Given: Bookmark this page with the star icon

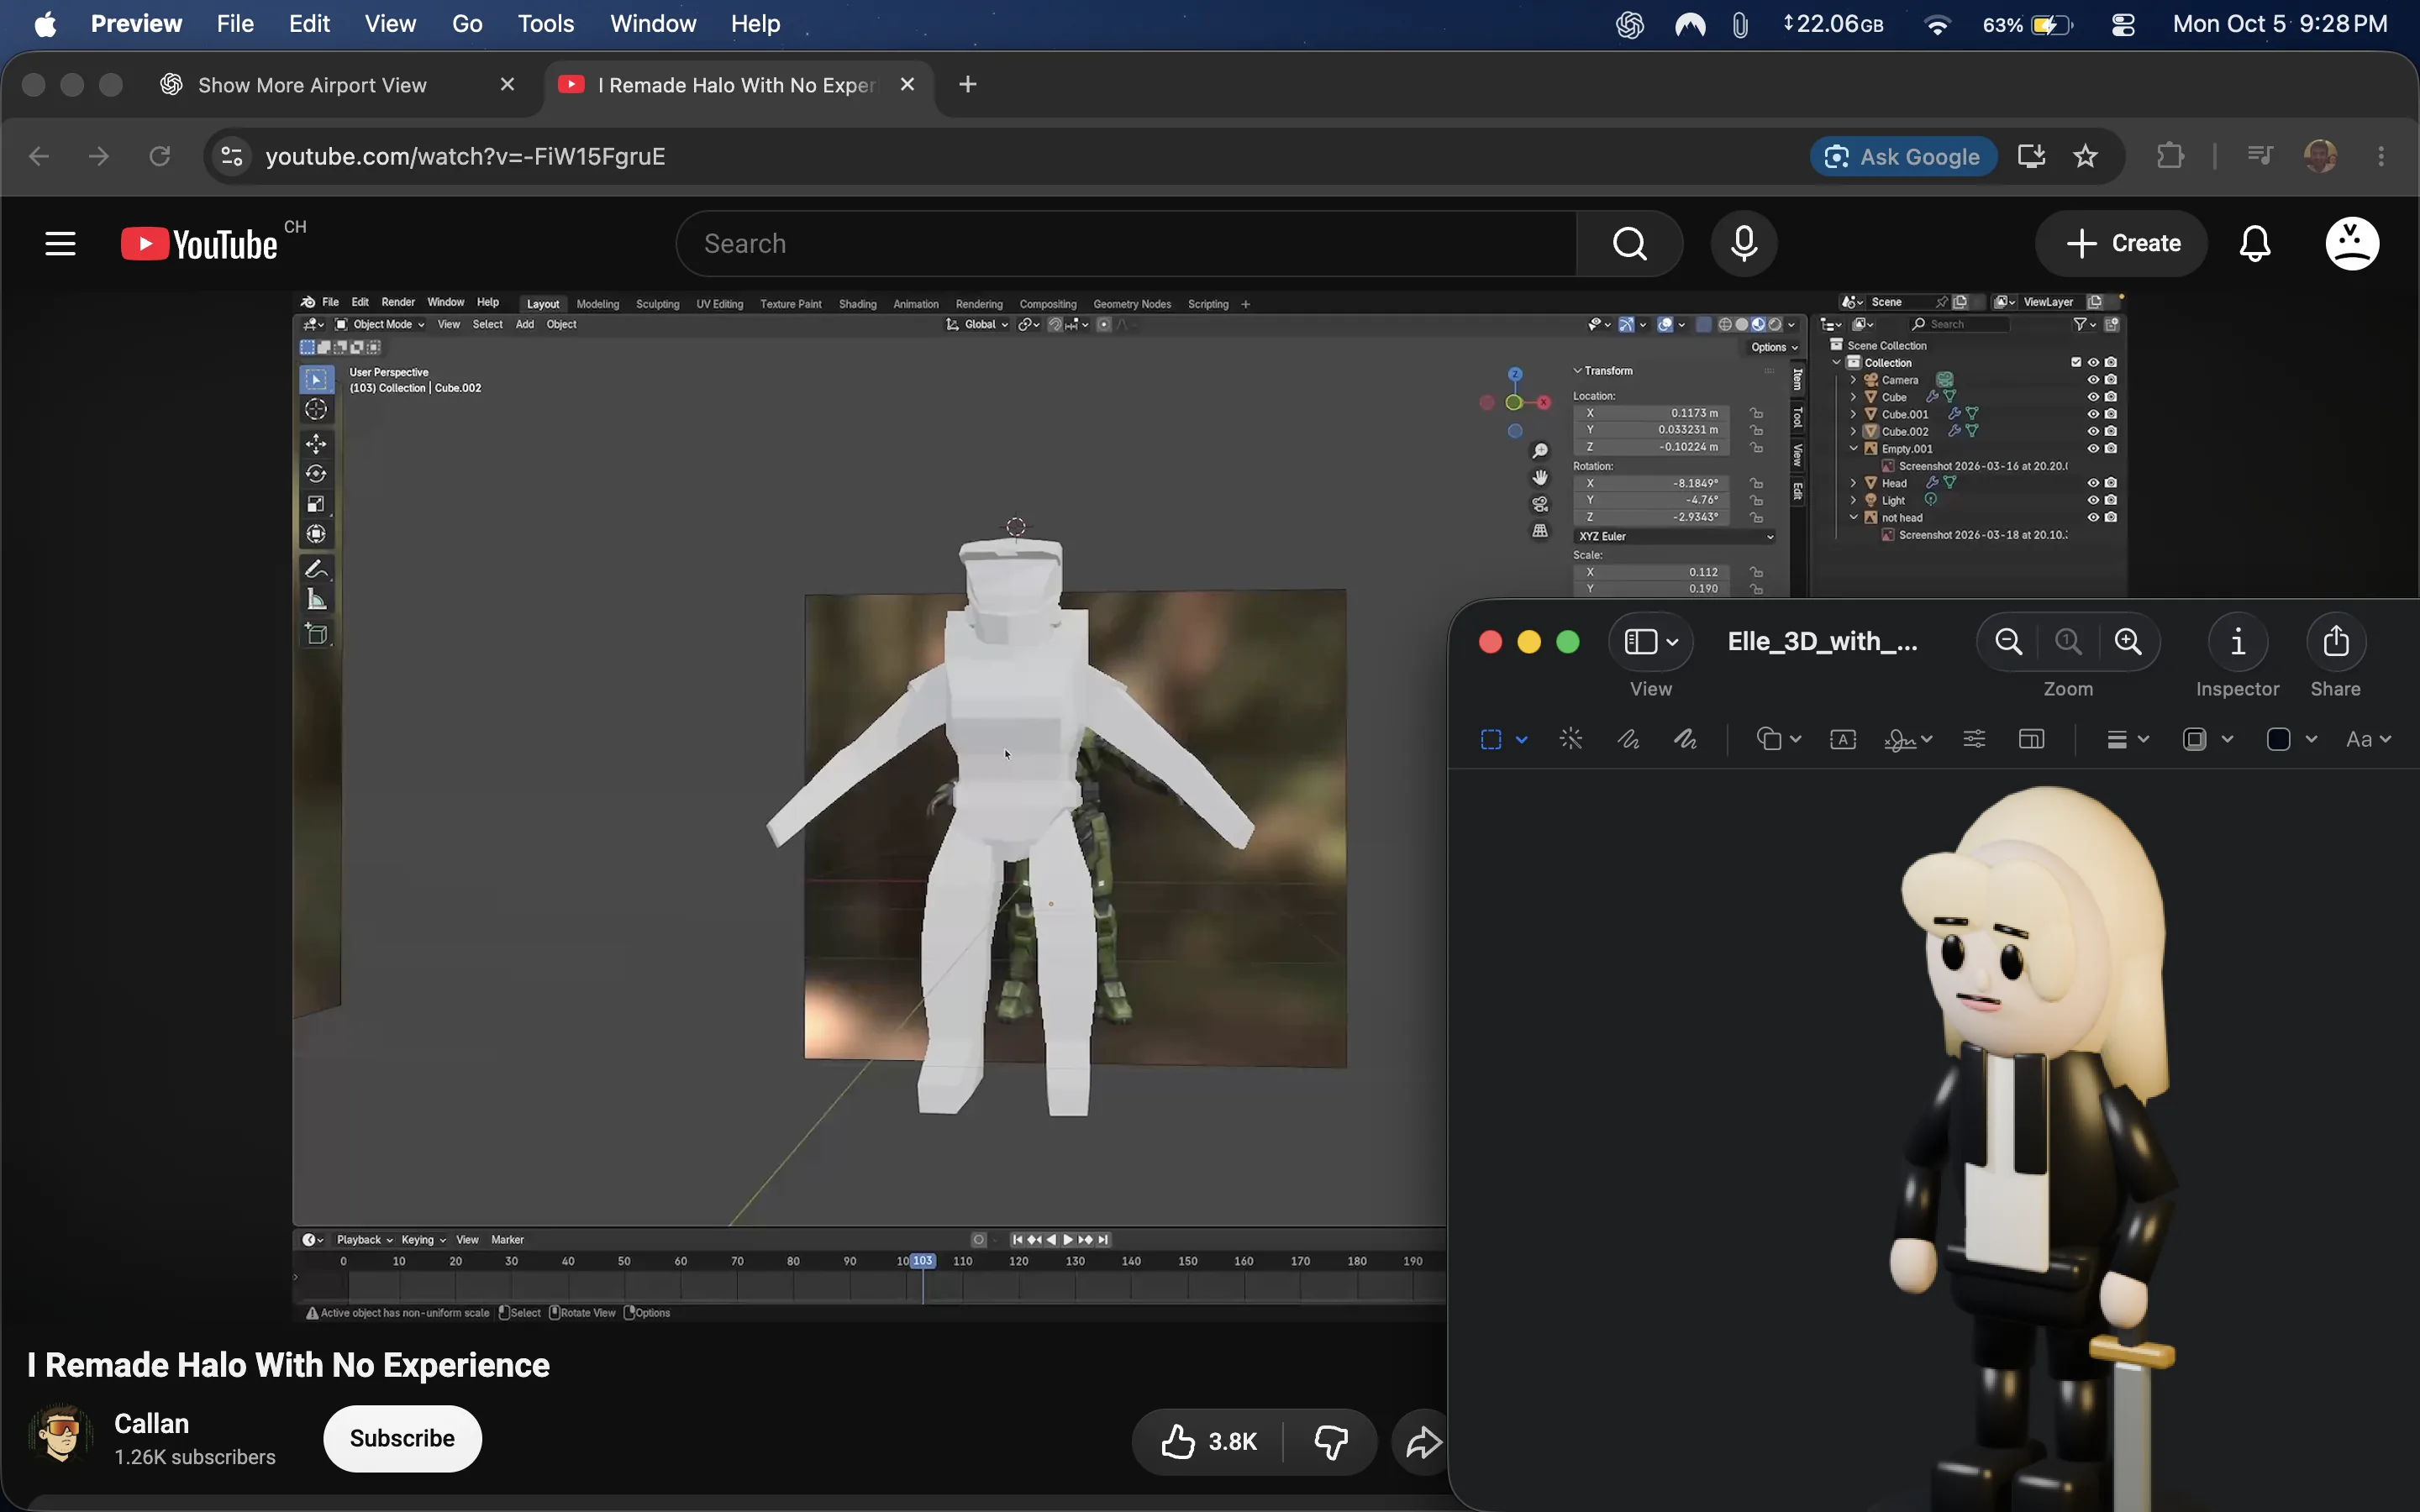Looking at the screenshot, I should [2085, 156].
